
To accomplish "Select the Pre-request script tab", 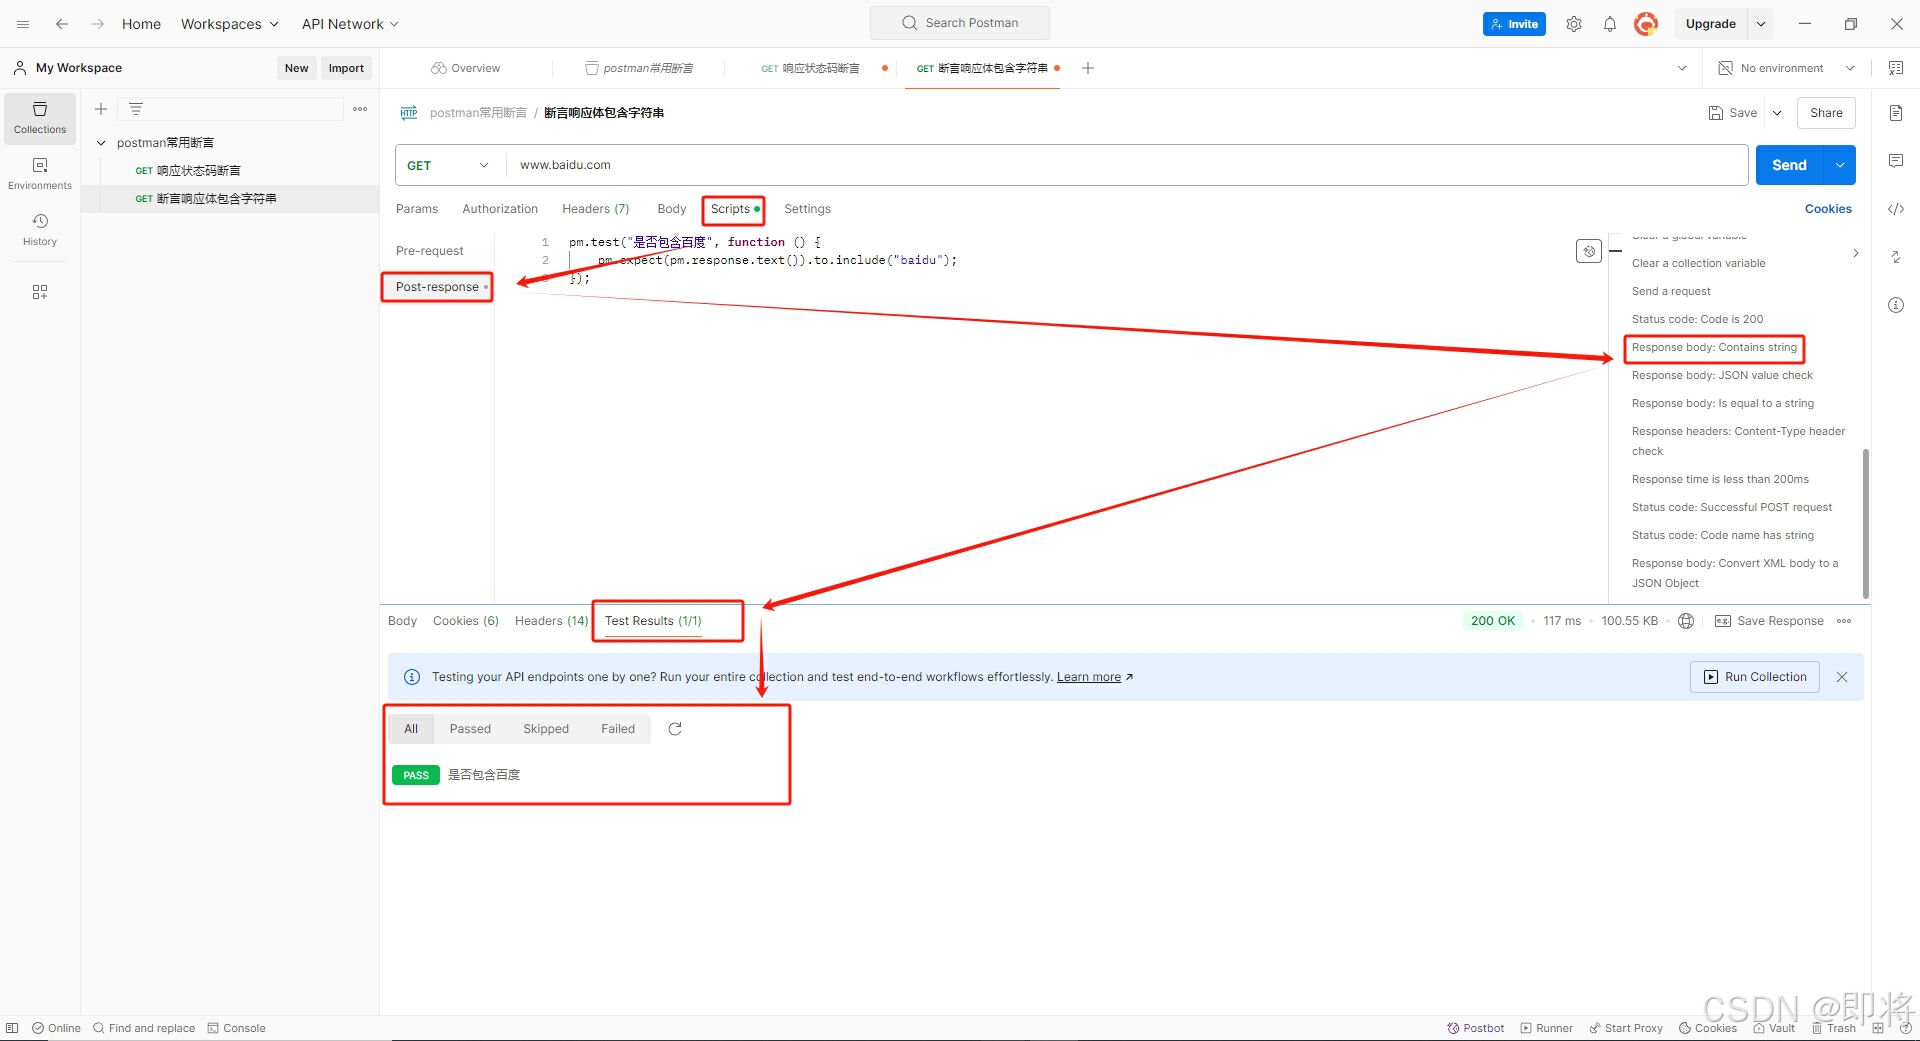I will point(430,251).
